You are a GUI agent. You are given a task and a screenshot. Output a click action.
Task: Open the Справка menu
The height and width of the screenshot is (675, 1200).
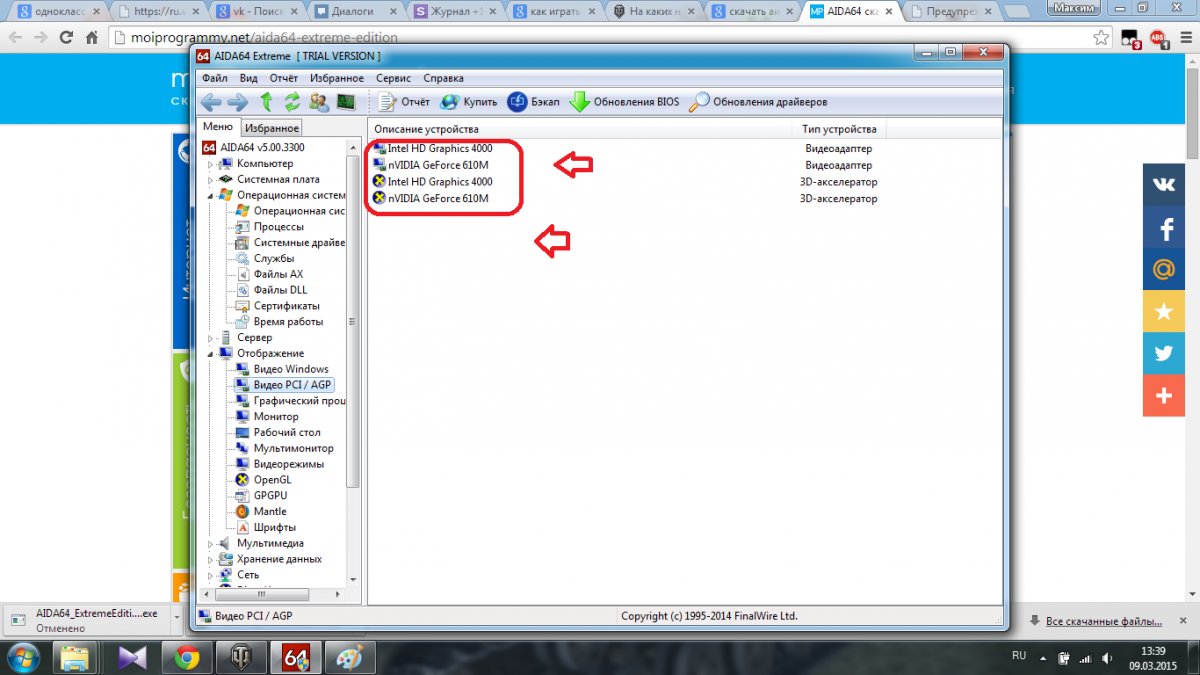443,78
